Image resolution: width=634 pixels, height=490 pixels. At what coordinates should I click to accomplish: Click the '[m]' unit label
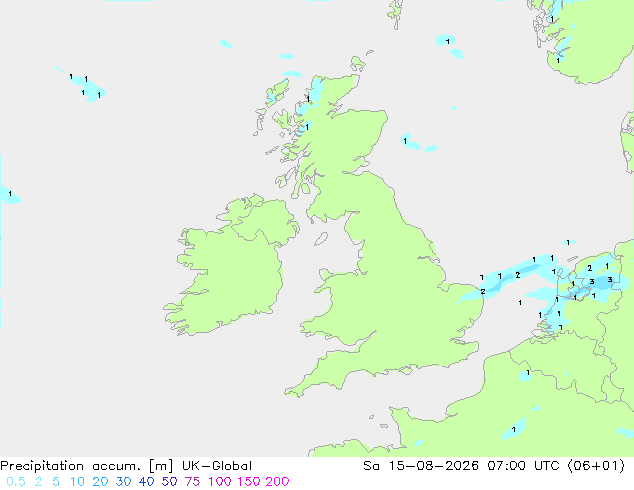tap(161, 466)
